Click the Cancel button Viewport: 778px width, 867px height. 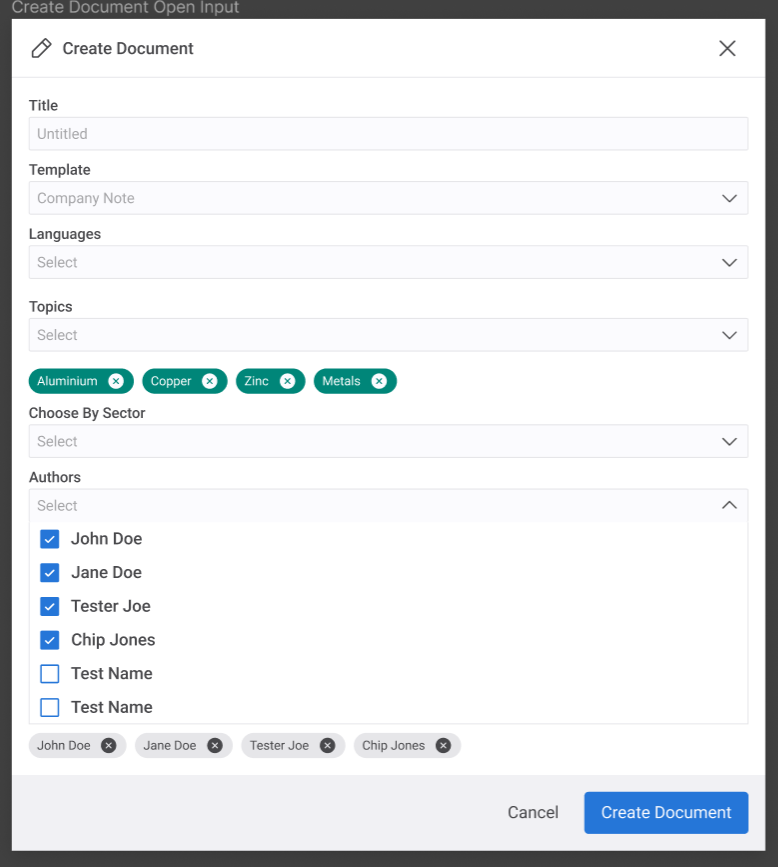pos(533,812)
